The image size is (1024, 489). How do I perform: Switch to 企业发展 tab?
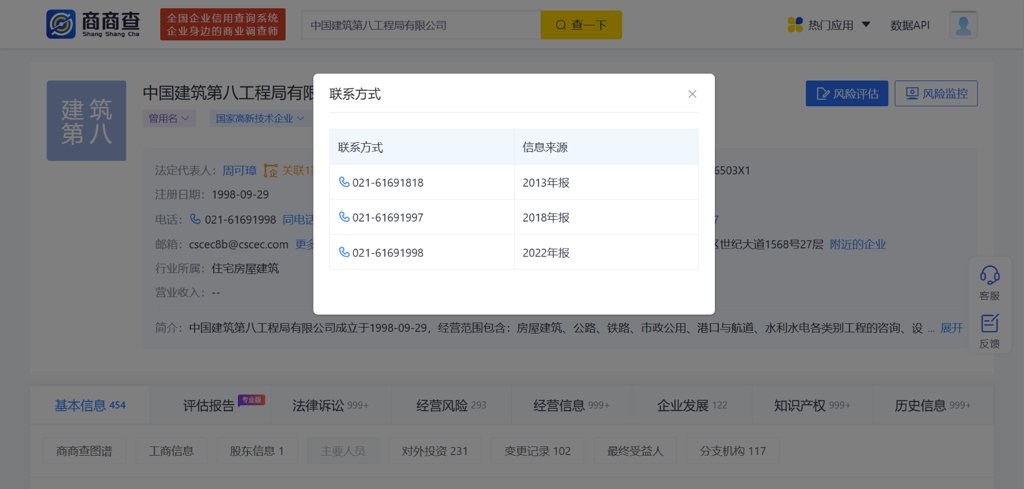pyautogui.click(x=692, y=405)
